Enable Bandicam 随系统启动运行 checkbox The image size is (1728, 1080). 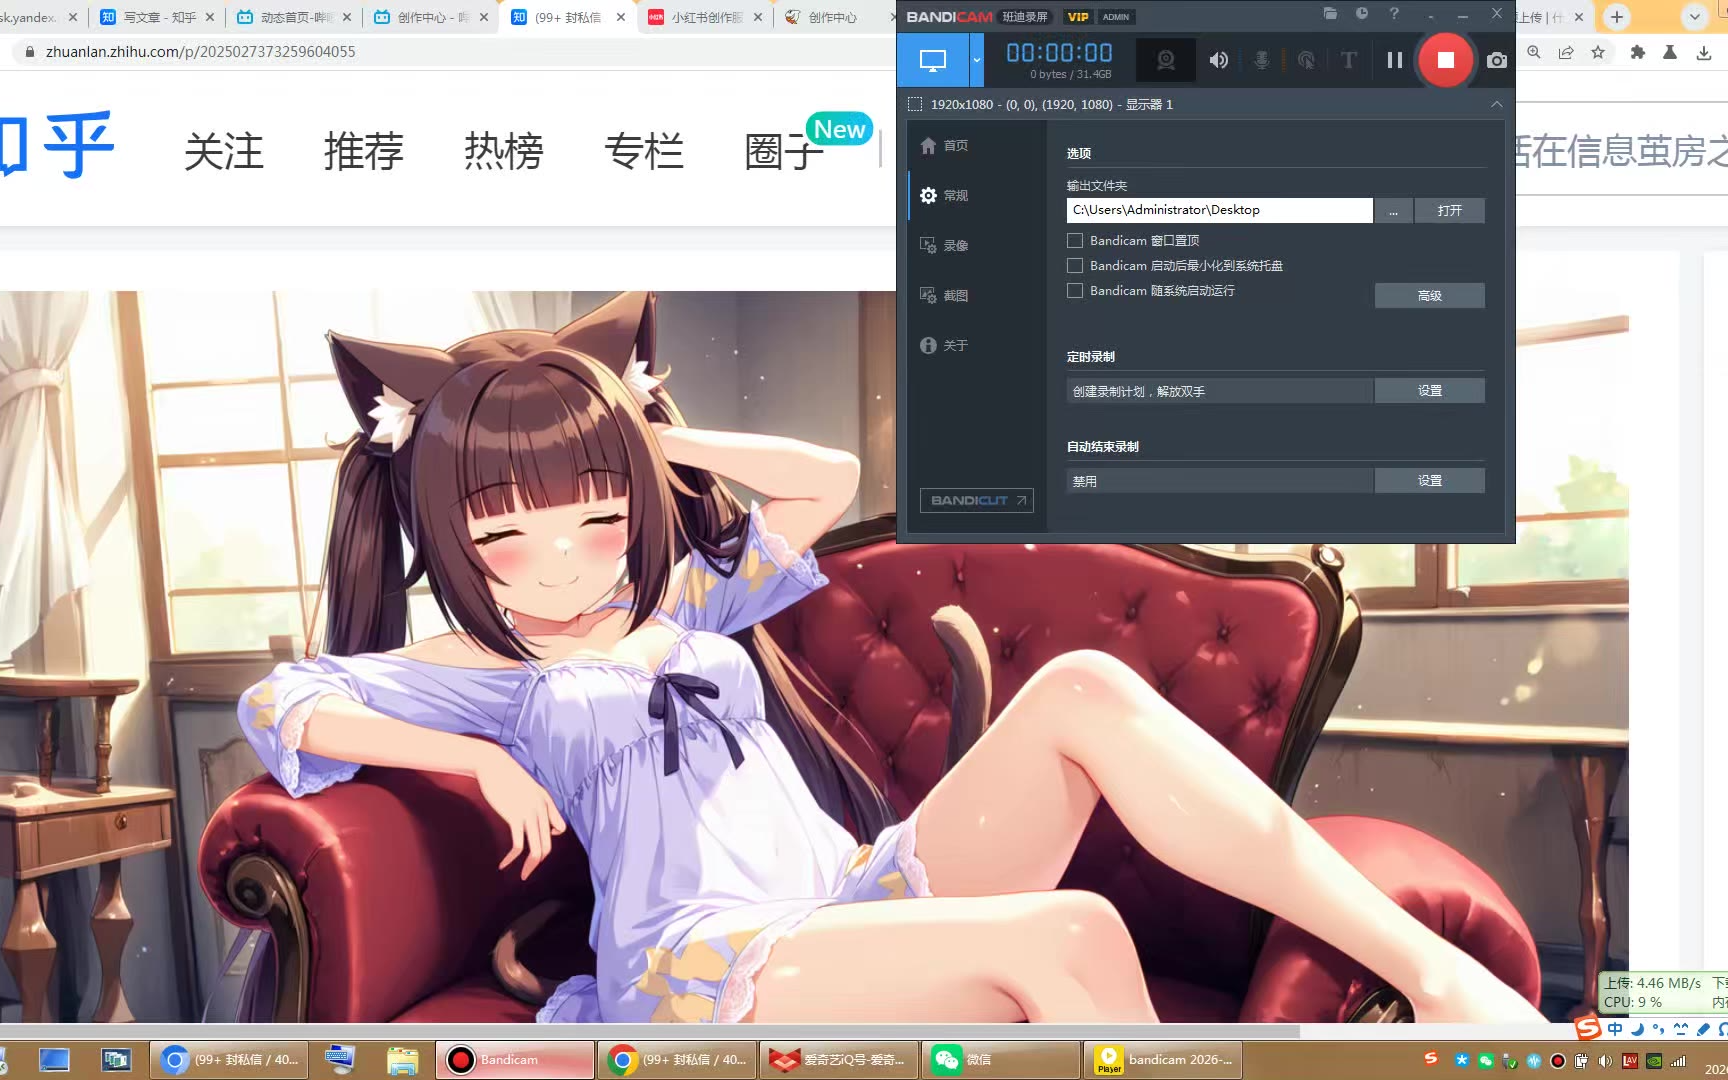pos(1075,290)
